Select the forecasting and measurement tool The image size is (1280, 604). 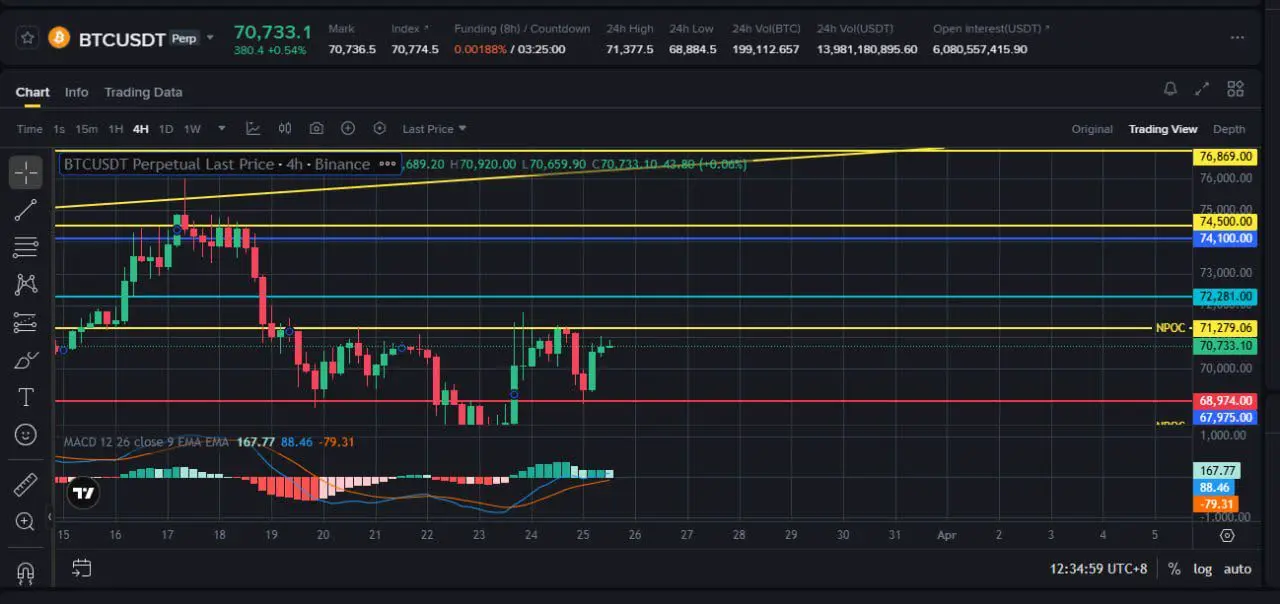tap(26, 322)
